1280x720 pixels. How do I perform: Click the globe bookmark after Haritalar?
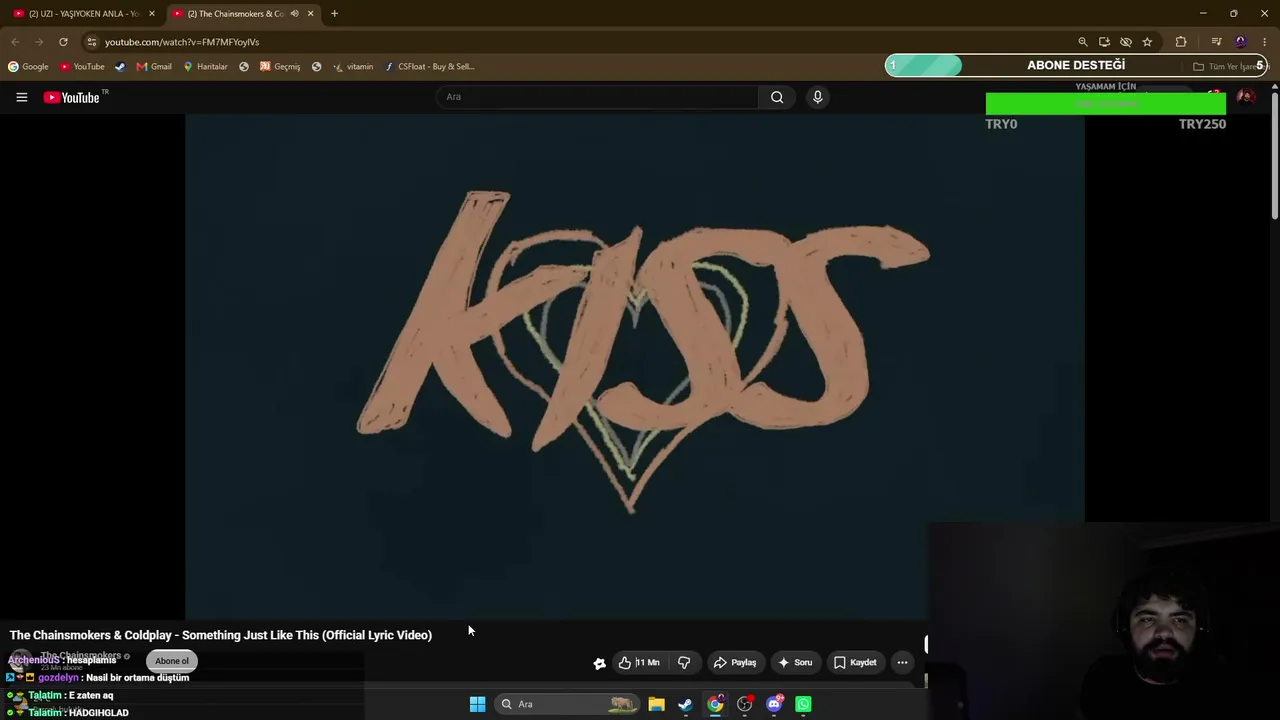[244, 67]
